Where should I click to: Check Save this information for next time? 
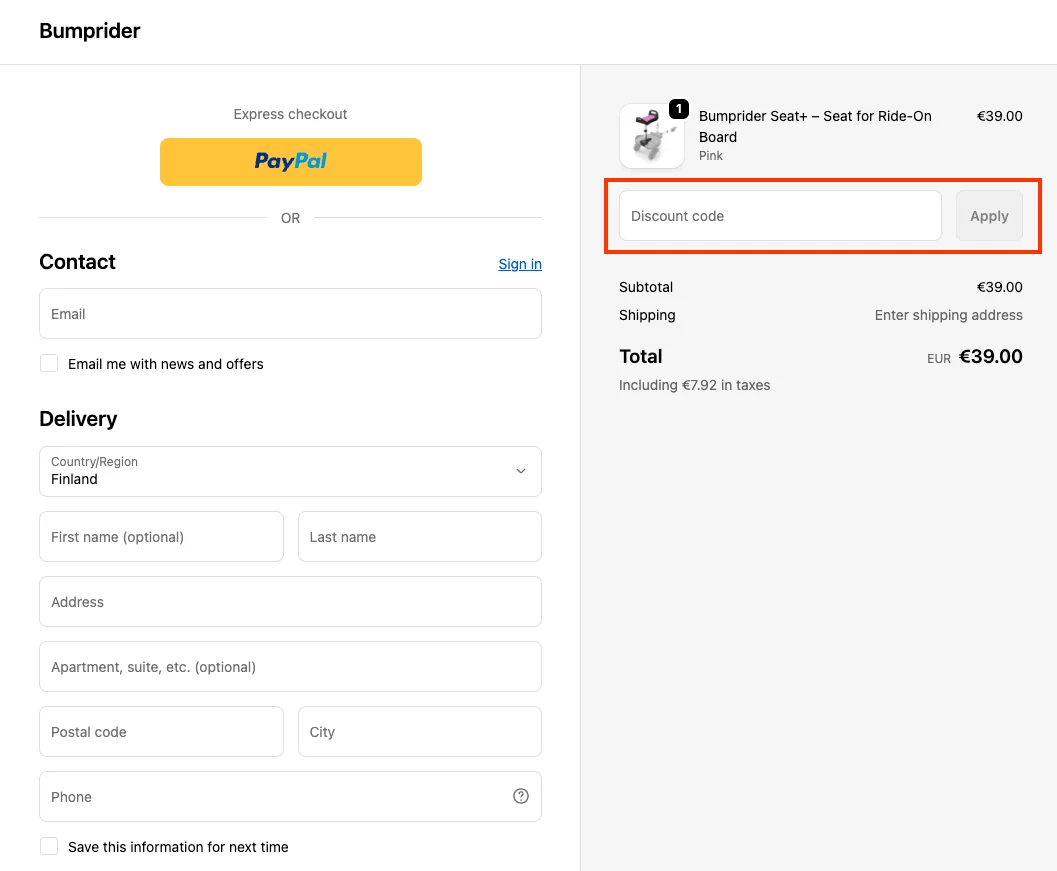coord(49,846)
